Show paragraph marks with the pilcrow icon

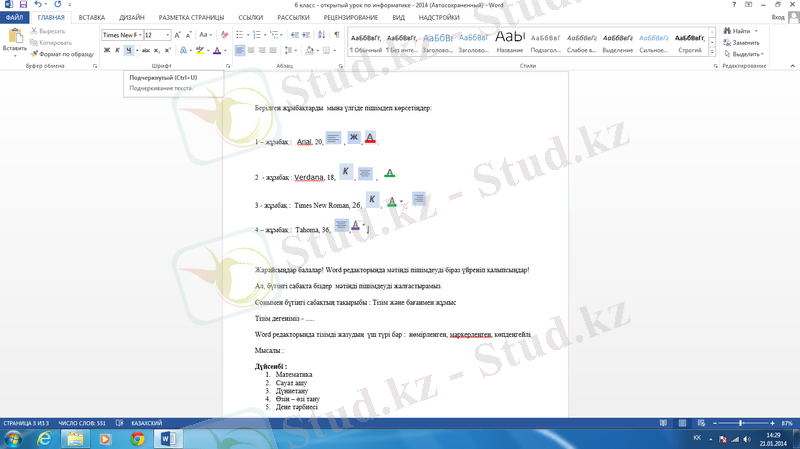point(337,35)
